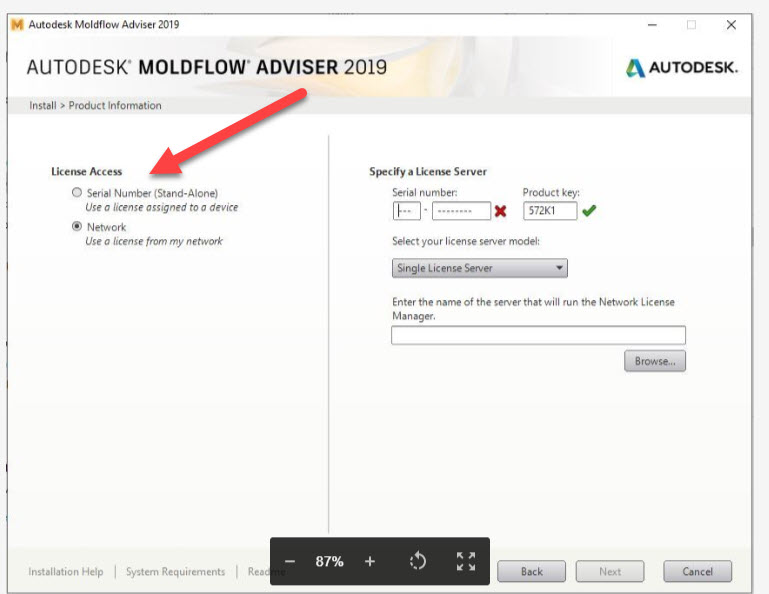The width and height of the screenshot is (769, 594).
Task: Click the Product Information breadcrumb text
Action: point(115,105)
